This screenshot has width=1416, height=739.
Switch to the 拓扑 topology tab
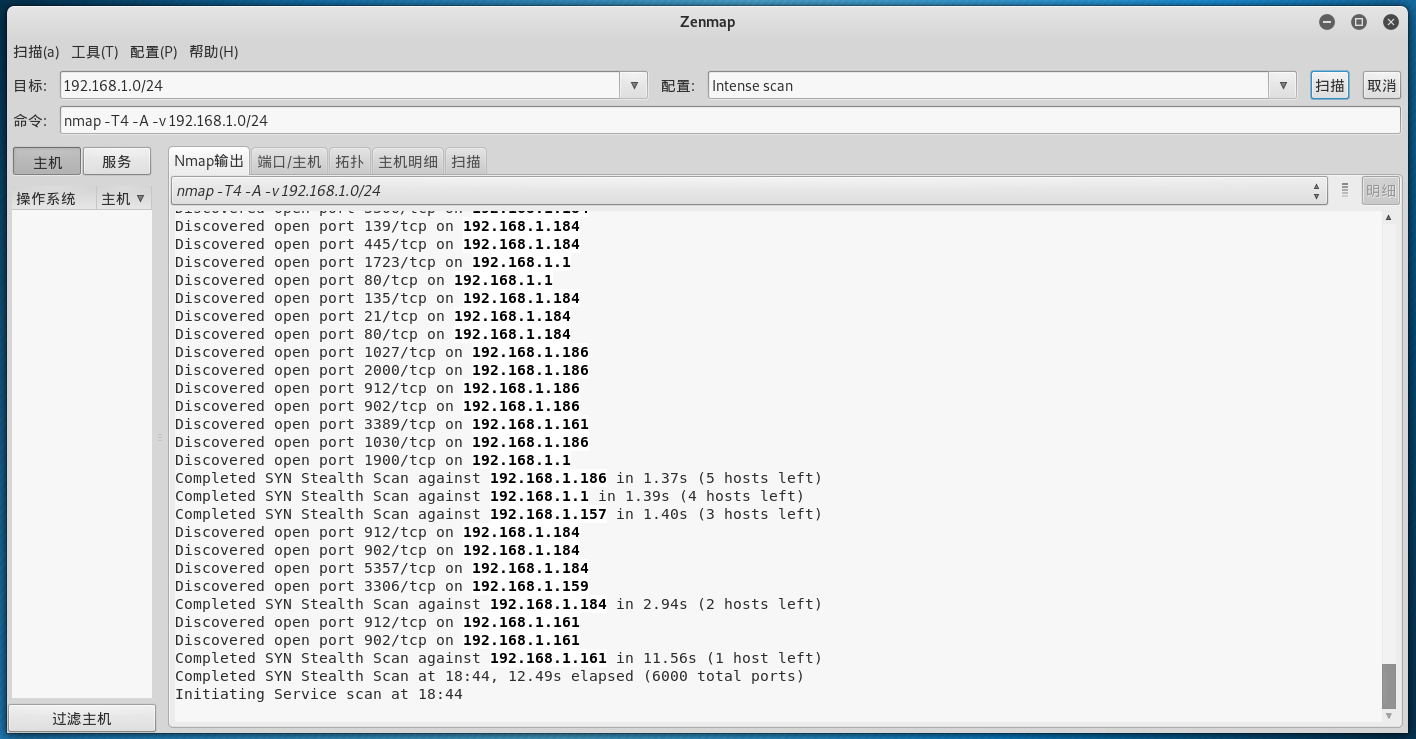click(x=350, y=161)
